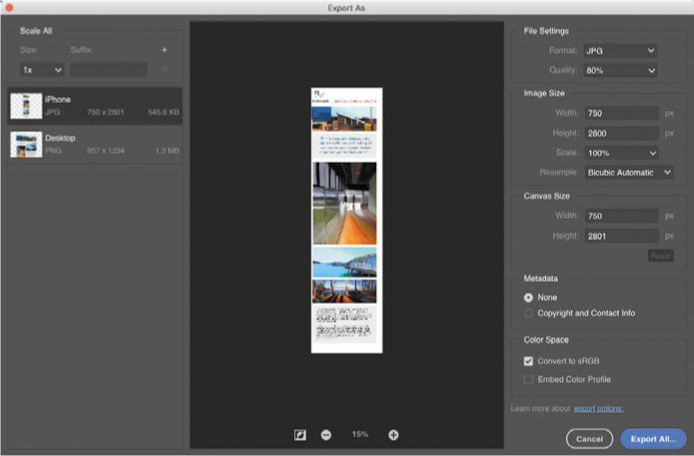Open the 1x size dropdown
Screen dimensions: 694x456
point(42,70)
